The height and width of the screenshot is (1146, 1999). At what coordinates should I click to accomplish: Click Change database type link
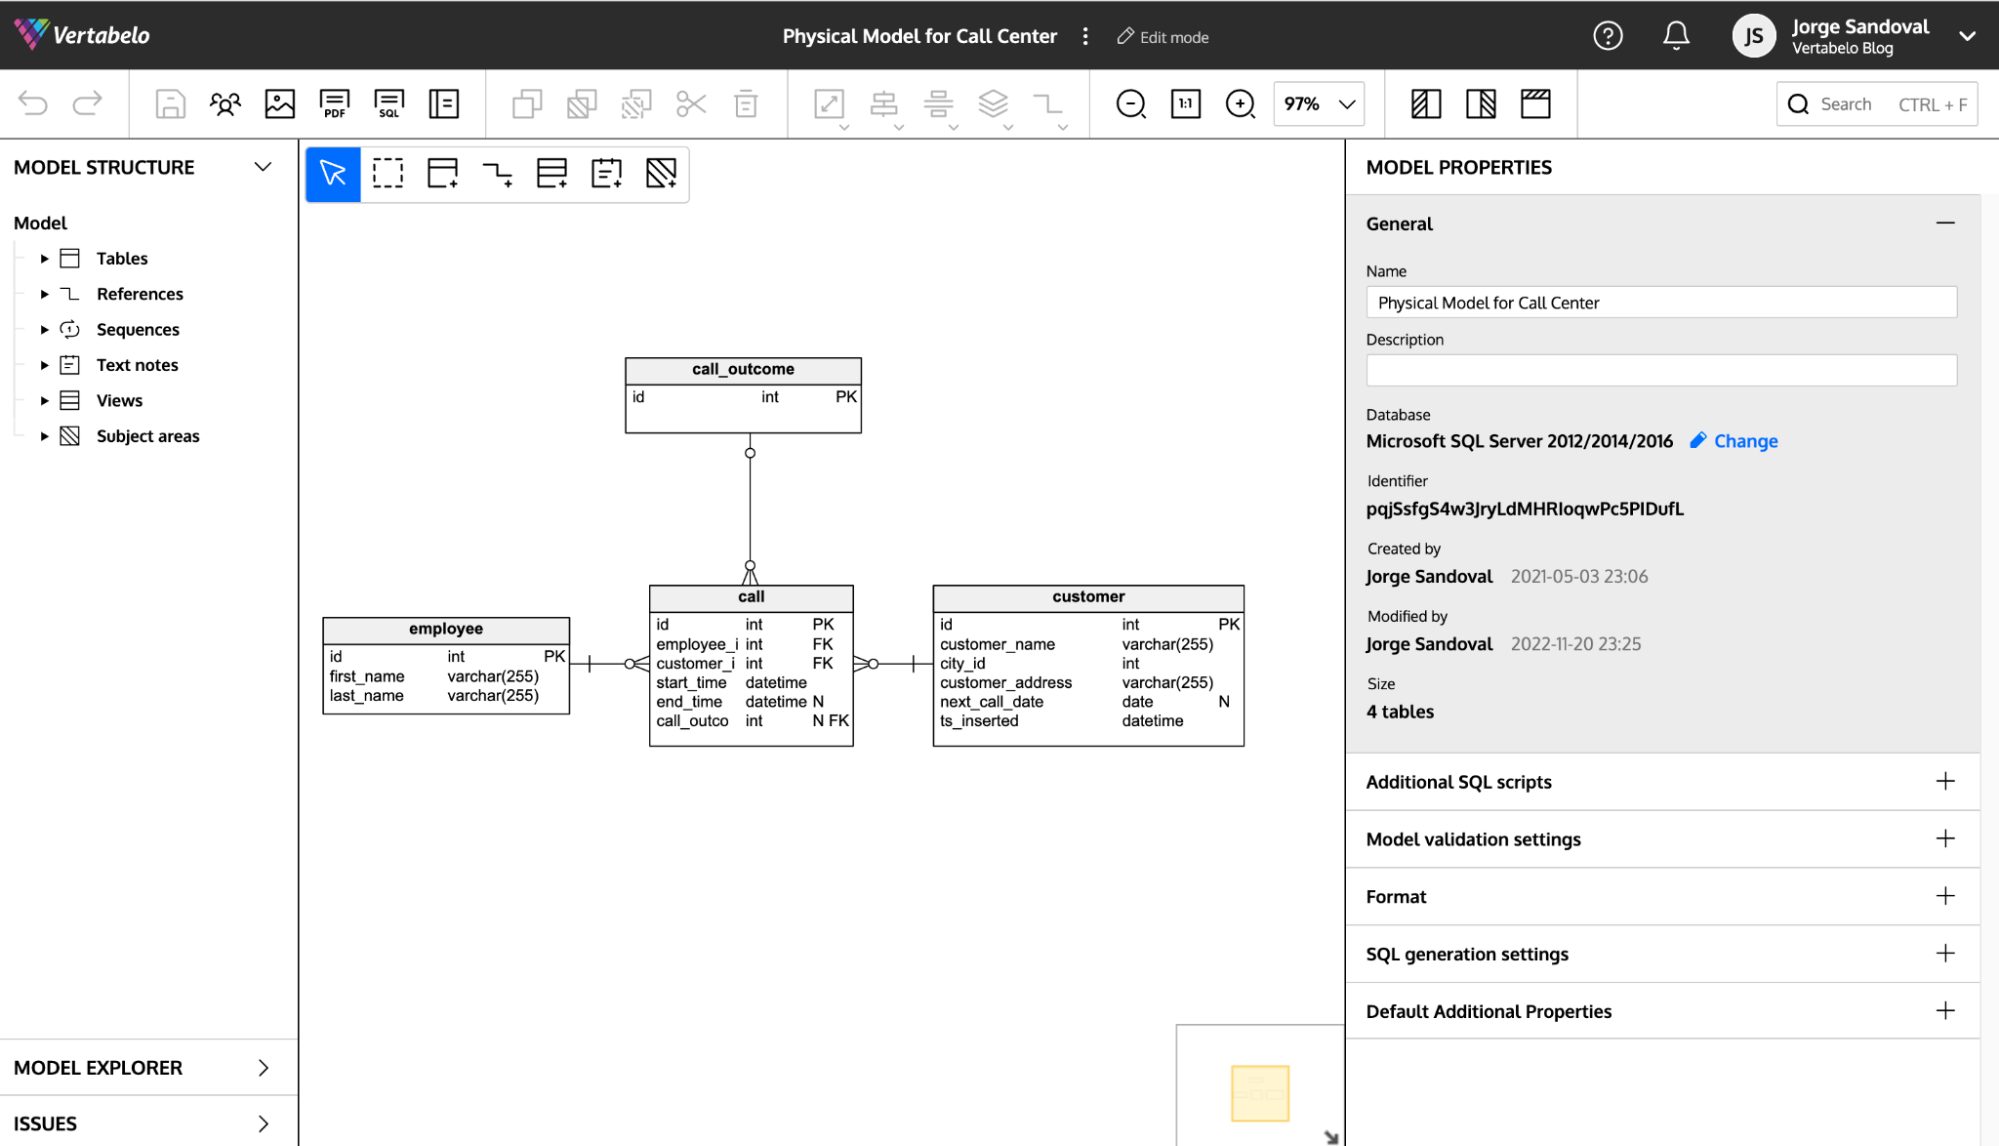click(x=1746, y=441)
